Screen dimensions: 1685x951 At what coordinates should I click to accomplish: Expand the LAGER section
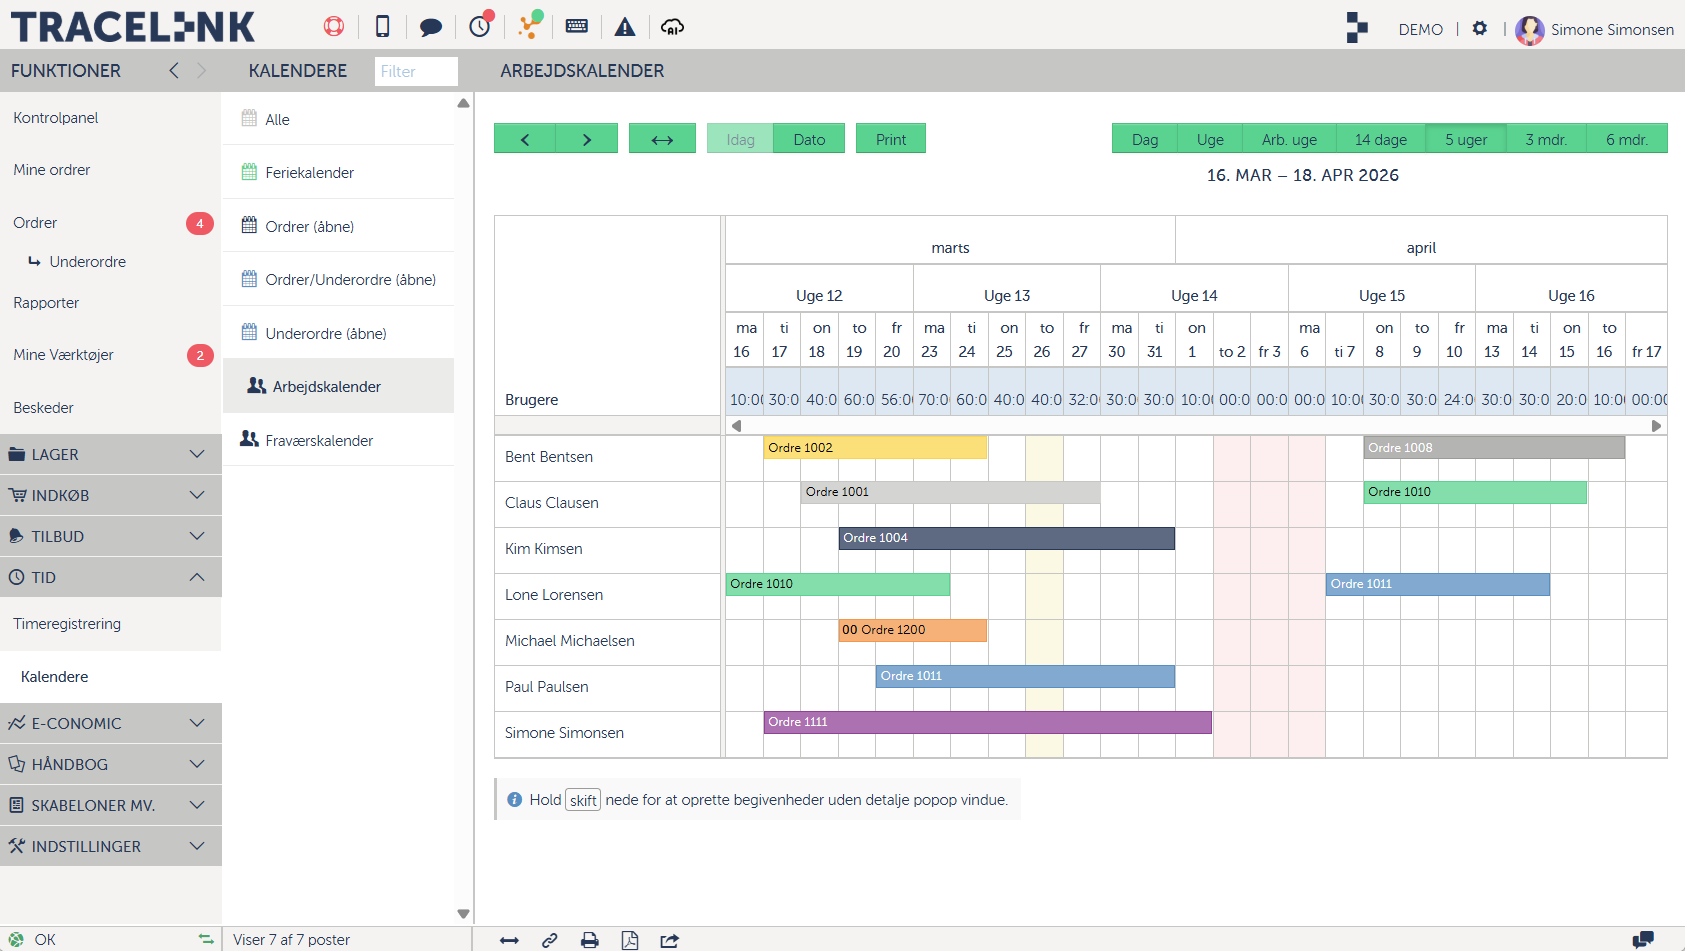click(x=110, y=455)
